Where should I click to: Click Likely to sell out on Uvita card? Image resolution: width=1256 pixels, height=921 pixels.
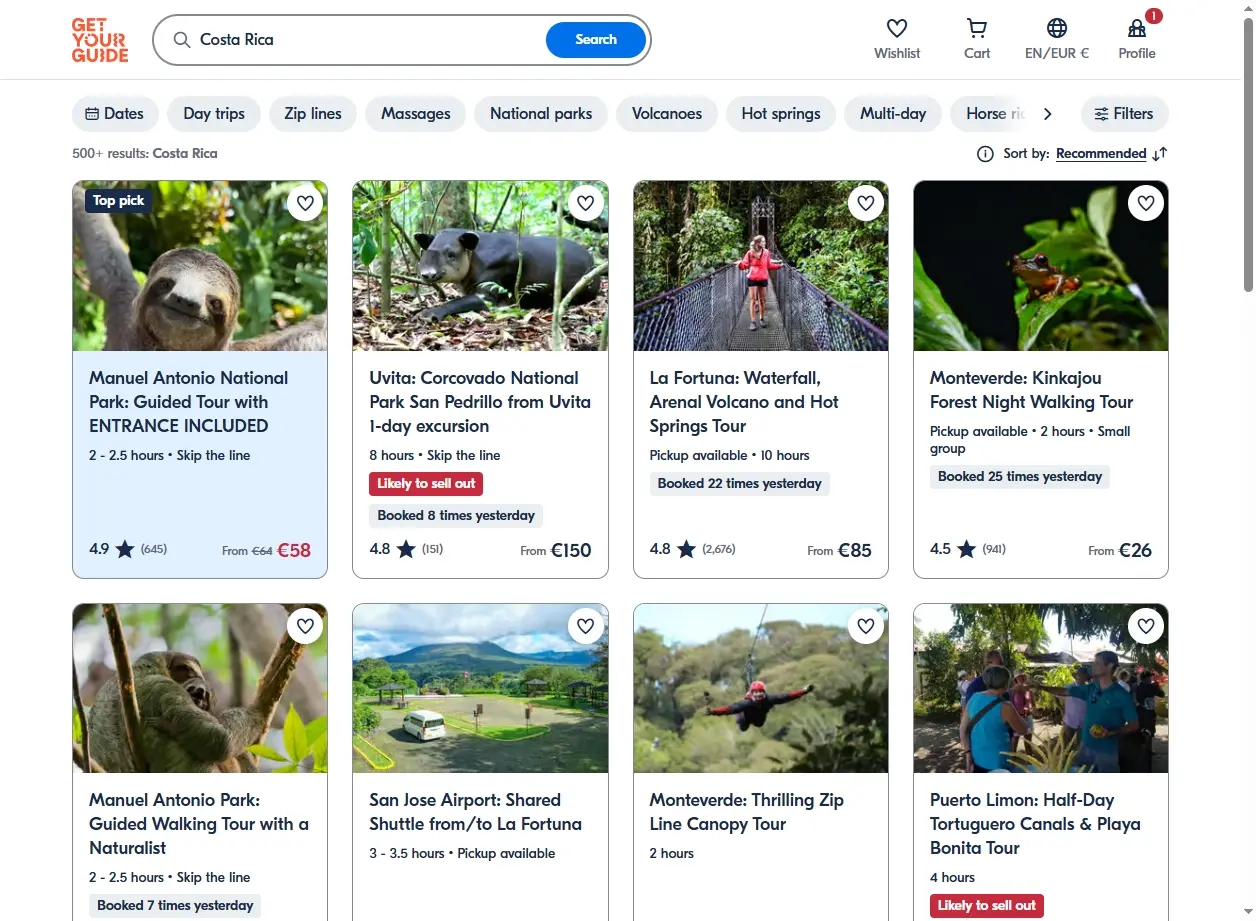coord(426,484)
